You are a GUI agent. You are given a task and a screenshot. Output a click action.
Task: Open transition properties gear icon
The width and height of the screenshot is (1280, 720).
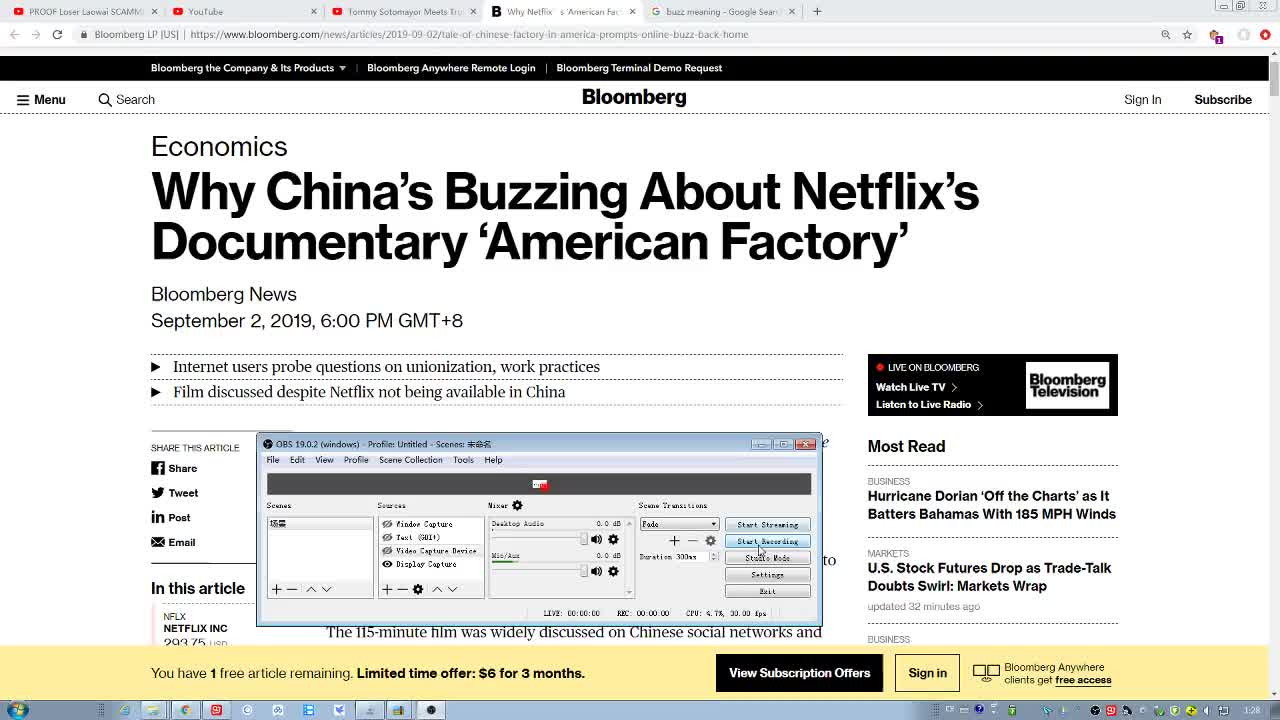tap(711, 541)
